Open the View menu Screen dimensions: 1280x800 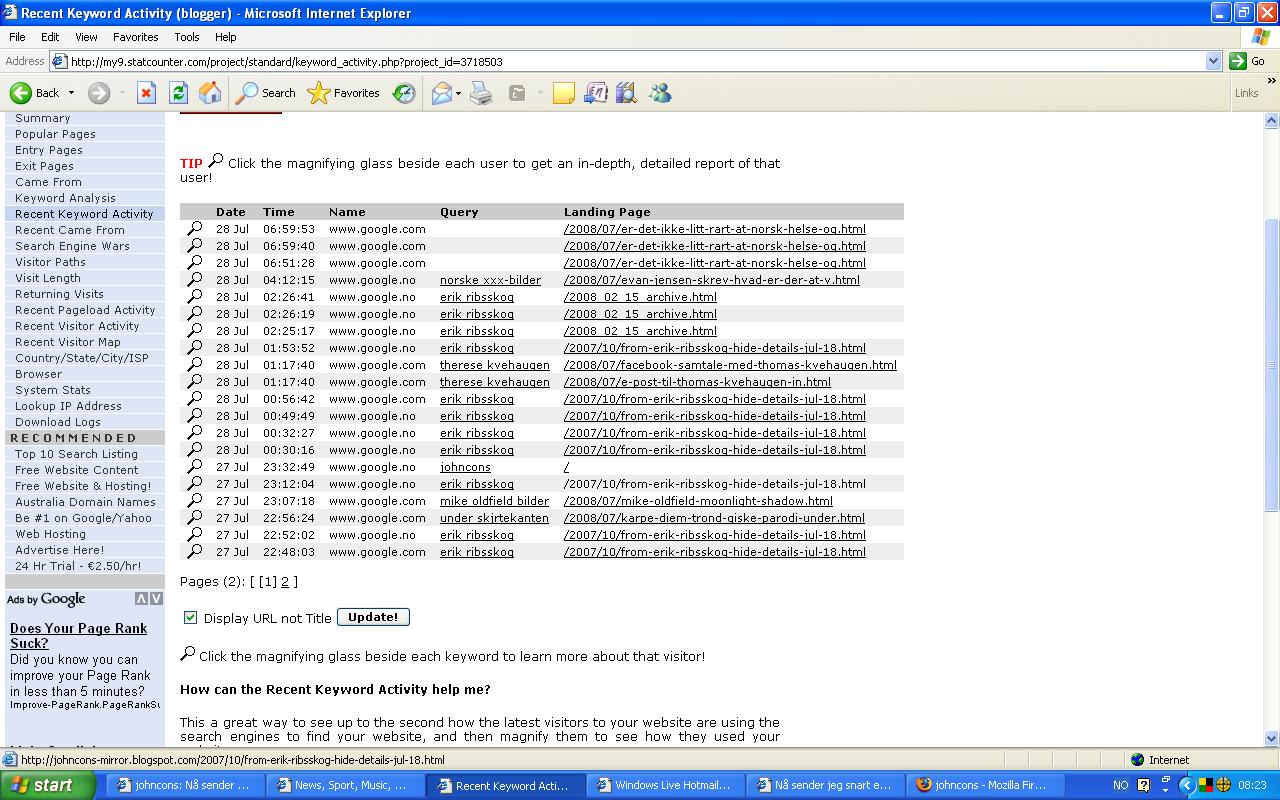point(86,37)
